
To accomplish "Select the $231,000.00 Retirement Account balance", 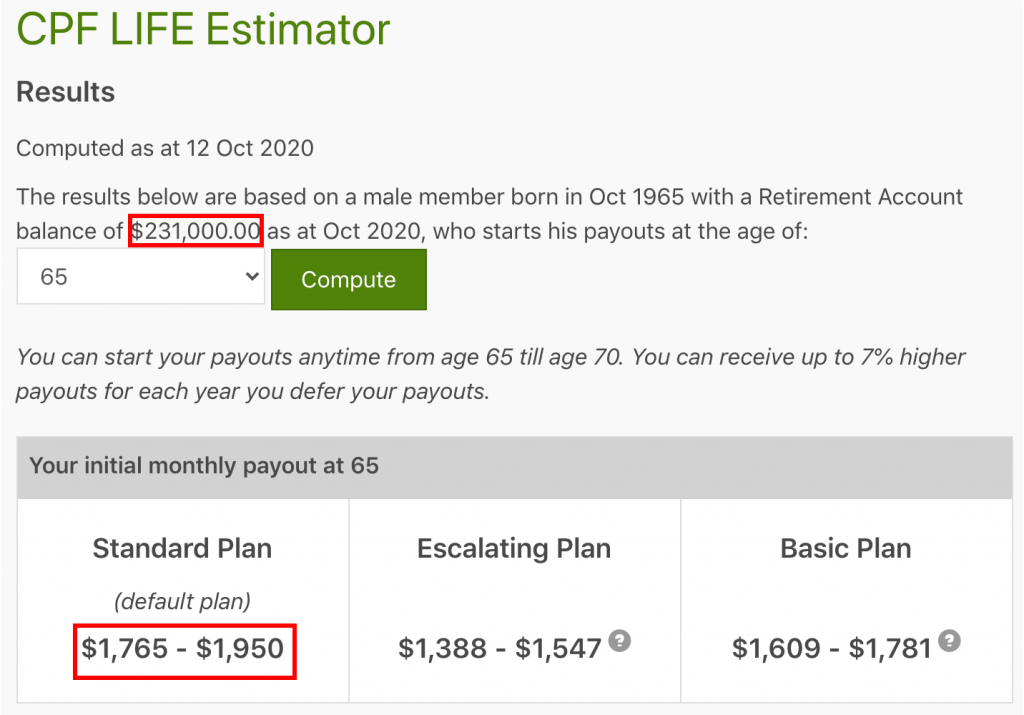I will coord(196,232).
